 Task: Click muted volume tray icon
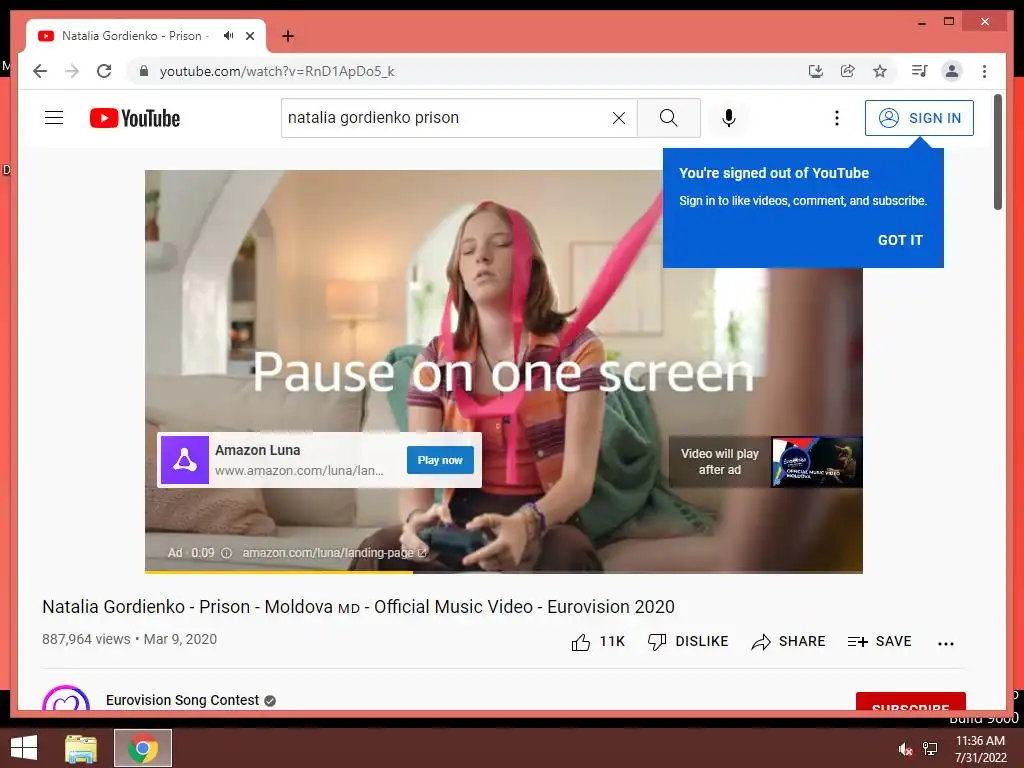pyautogui.click(x=905, y=750)
